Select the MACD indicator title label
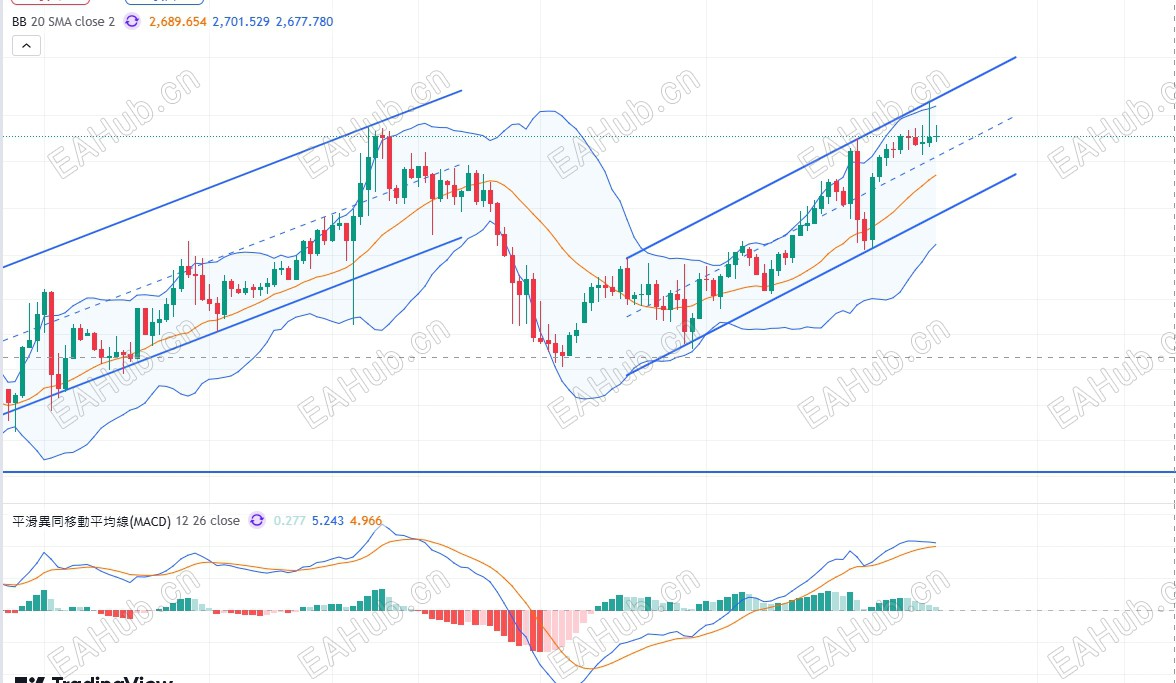This screenshot has width=1176, height=683. 91,520
